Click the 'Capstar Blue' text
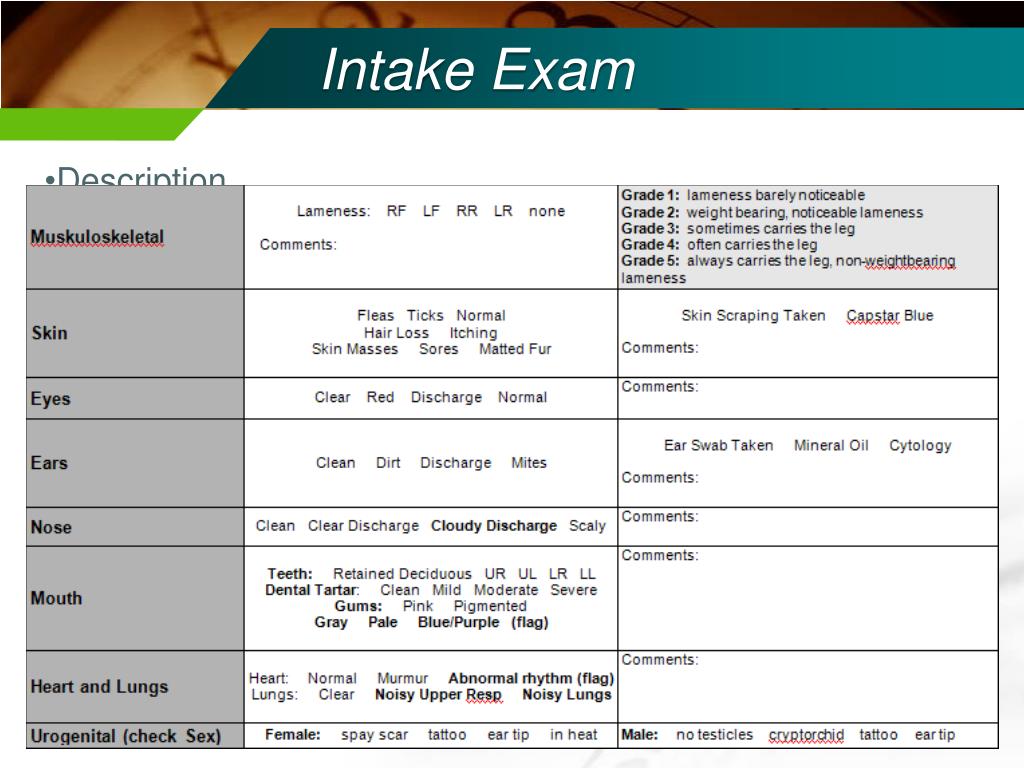The image size is (1024, 768). point(890,315)
